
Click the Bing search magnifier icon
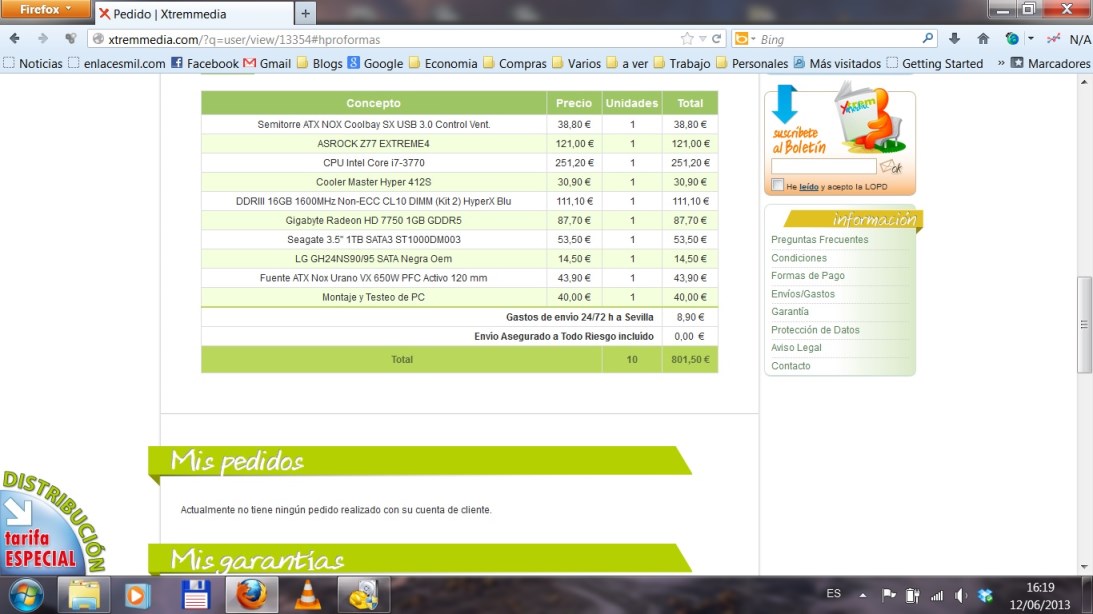pyautogui.click(x=927, y=39)
